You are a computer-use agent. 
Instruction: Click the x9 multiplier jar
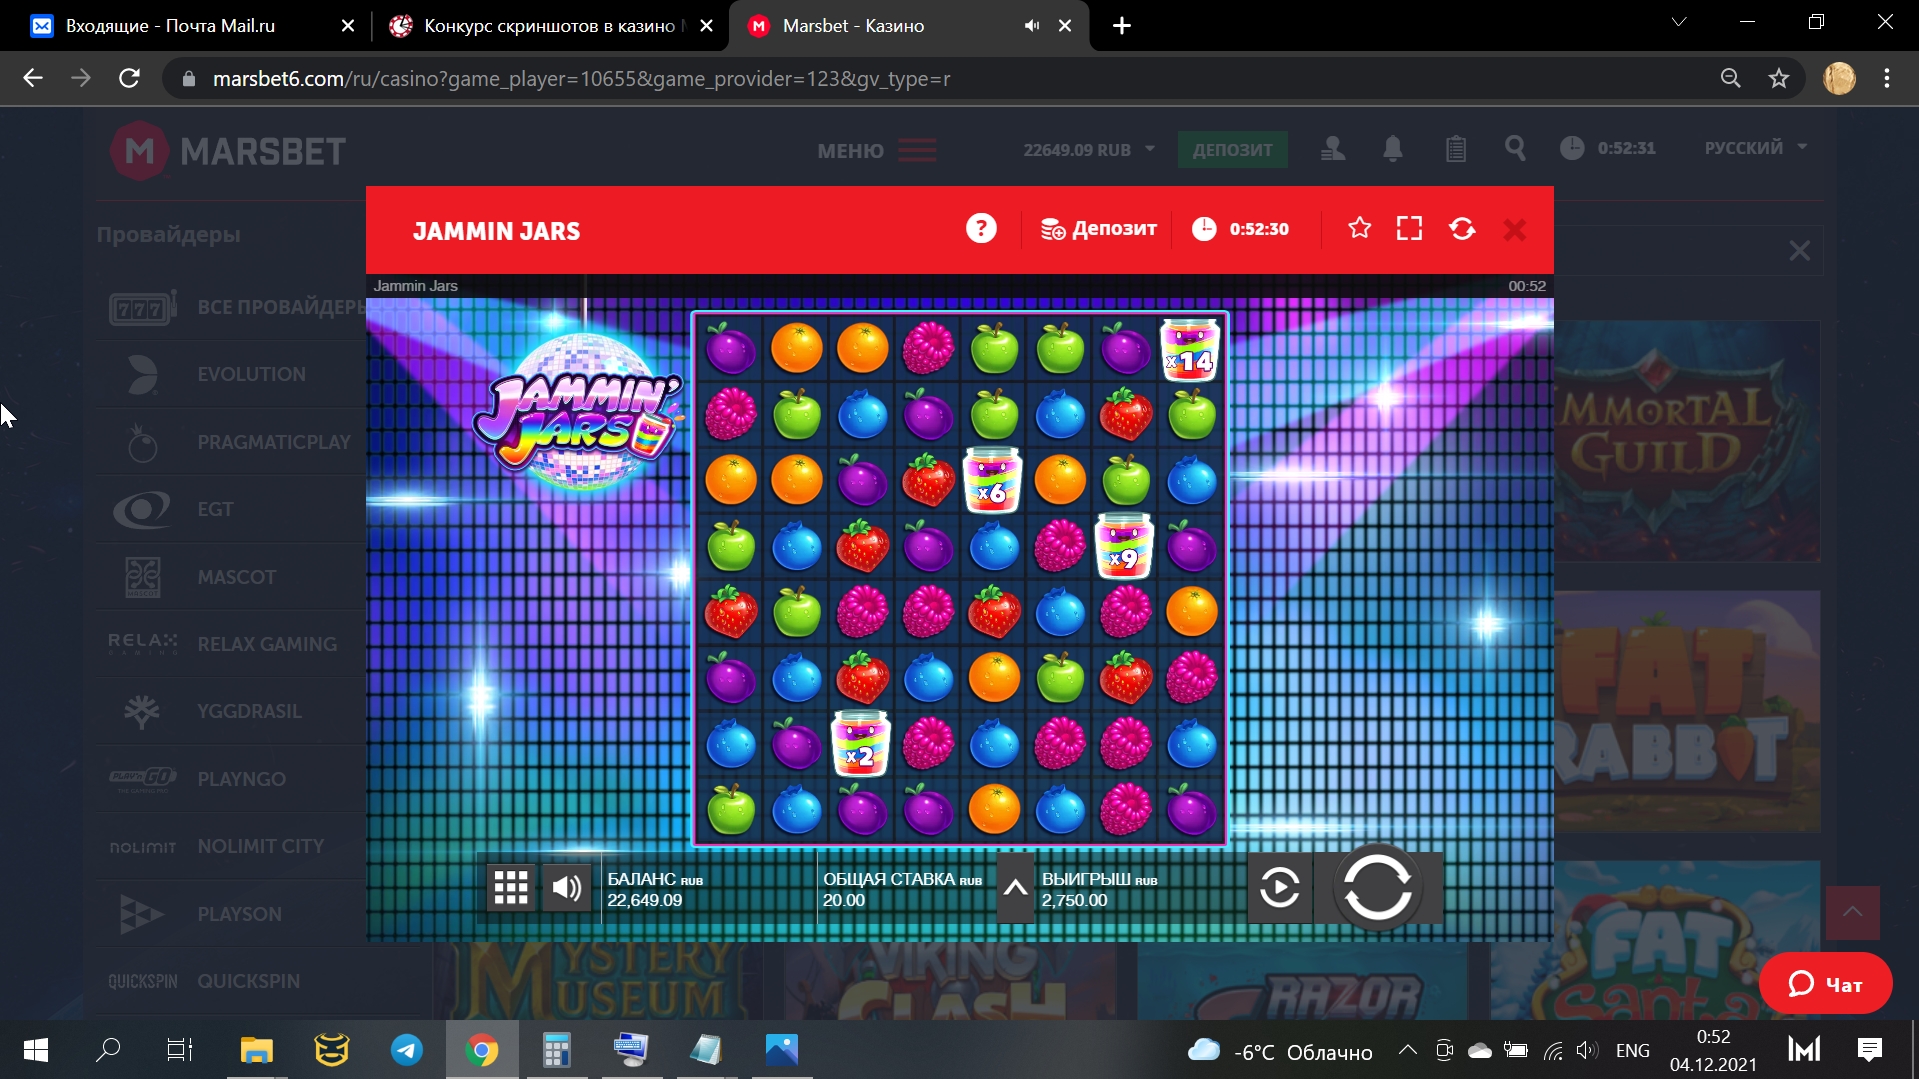pos(1124,546)
